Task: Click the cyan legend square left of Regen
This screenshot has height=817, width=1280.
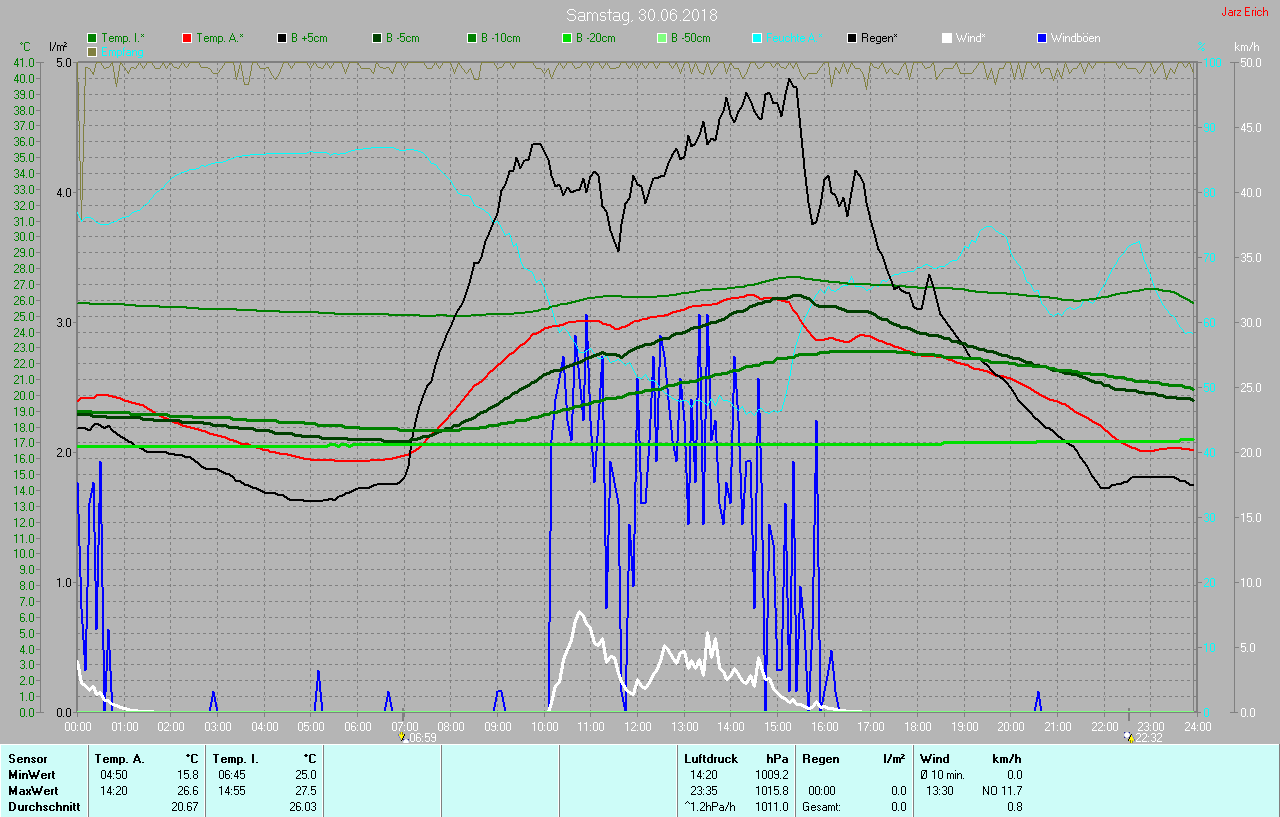Action: 757,38
